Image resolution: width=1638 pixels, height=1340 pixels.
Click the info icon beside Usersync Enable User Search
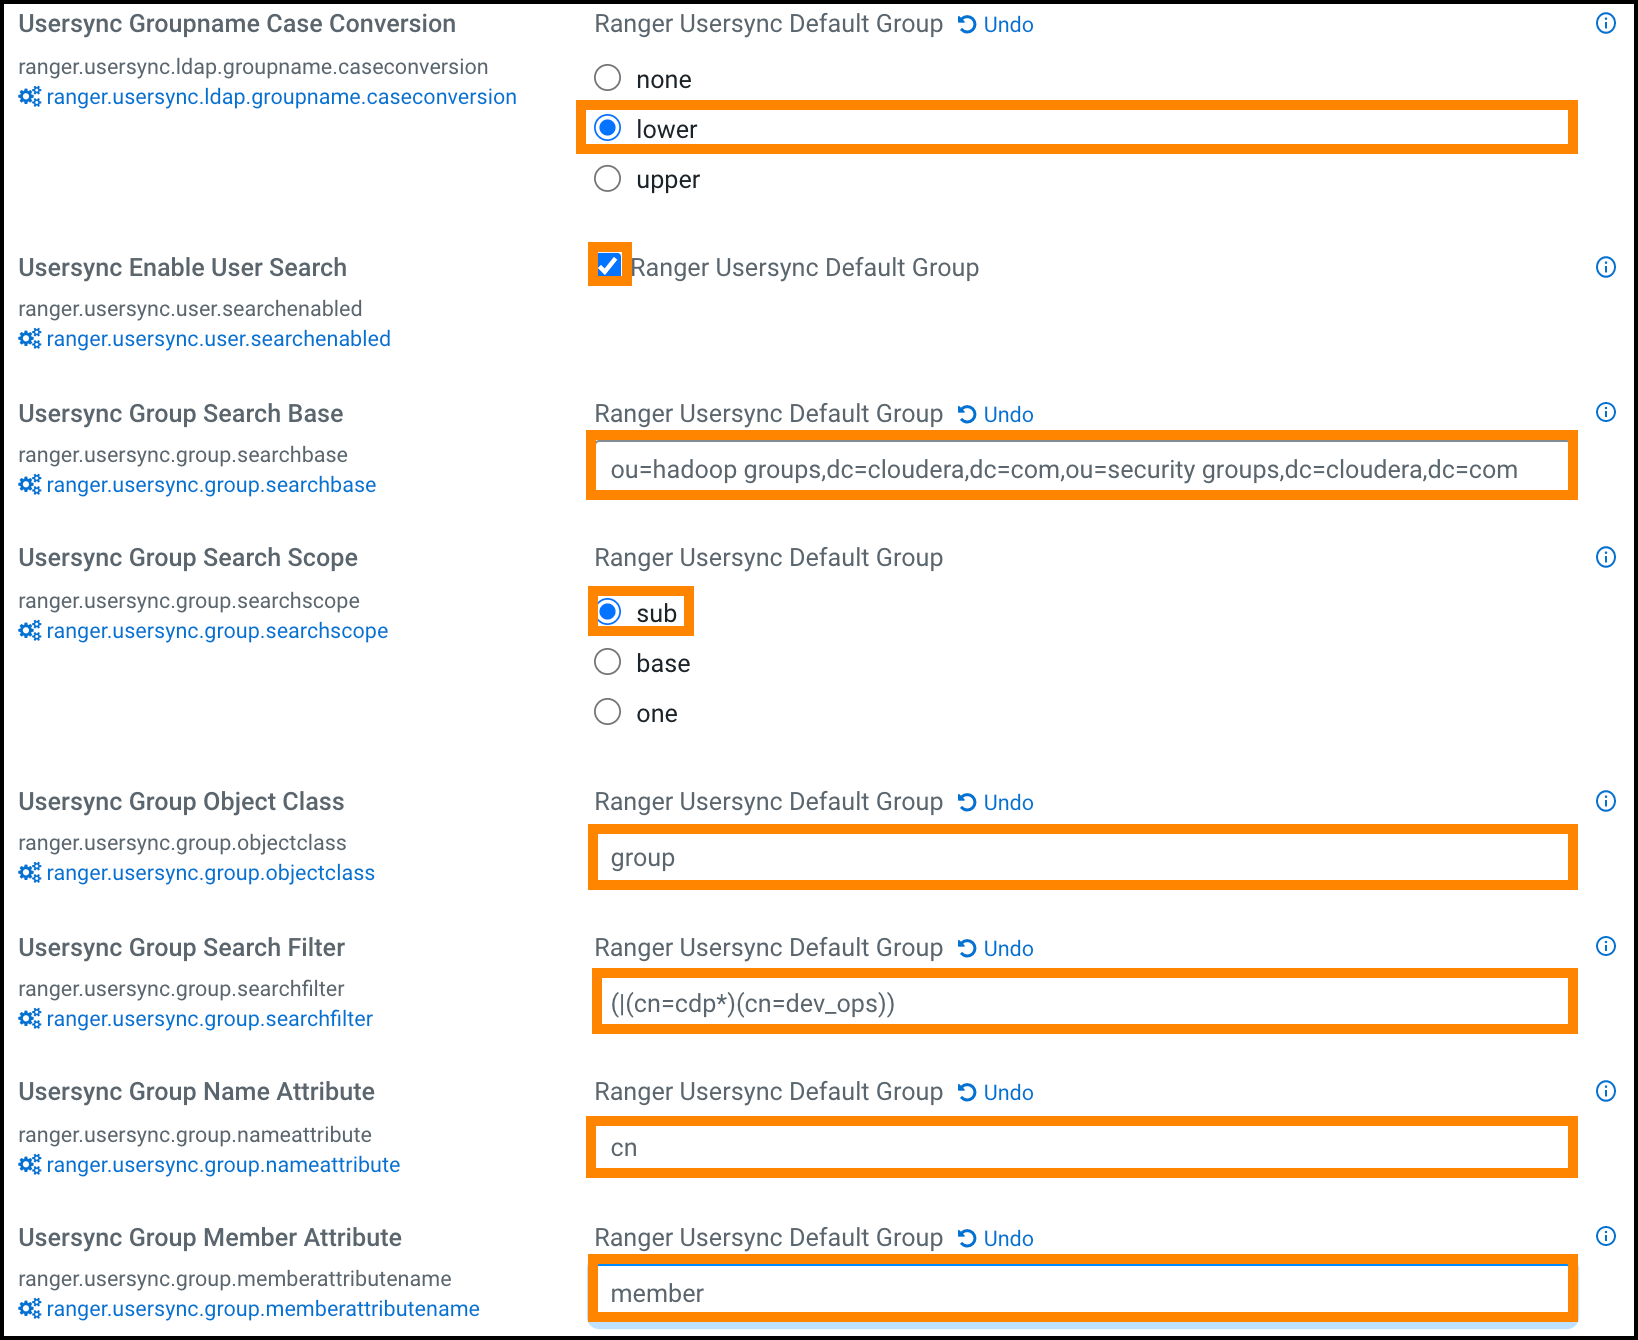1605,267
